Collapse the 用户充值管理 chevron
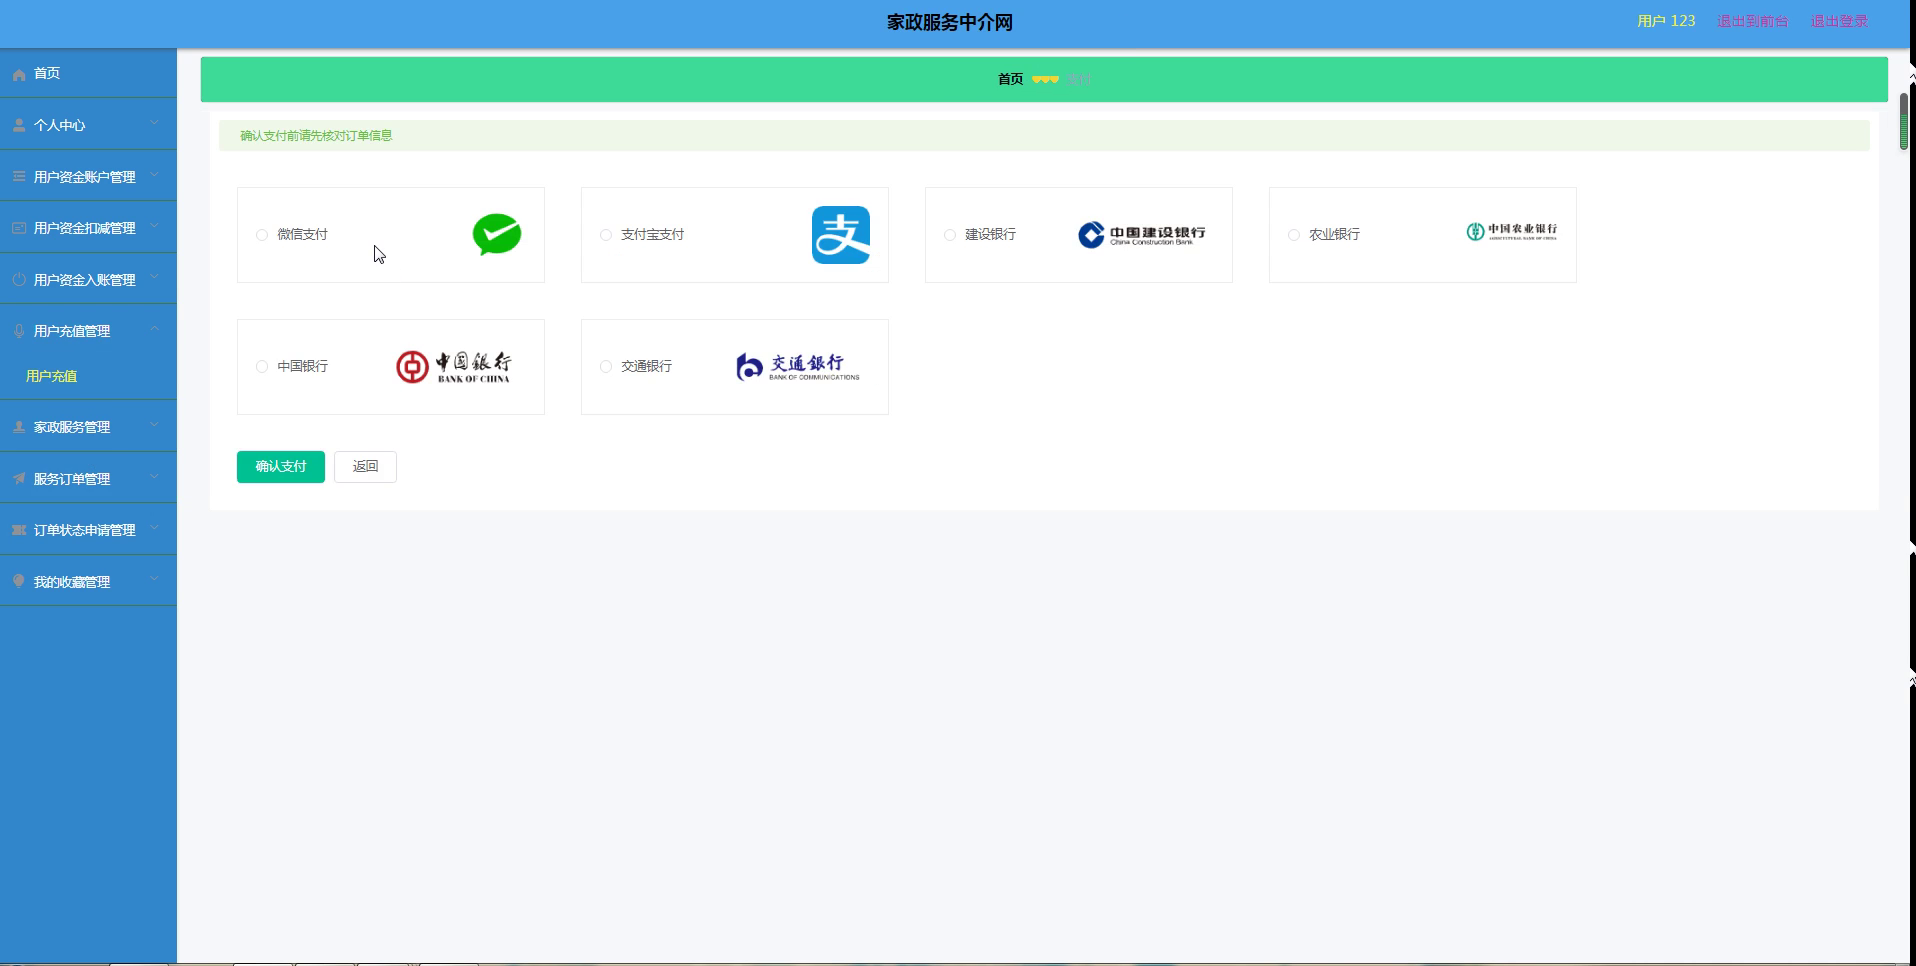The width and height of the screenshot is (1916, 966). tap(154, 329)
